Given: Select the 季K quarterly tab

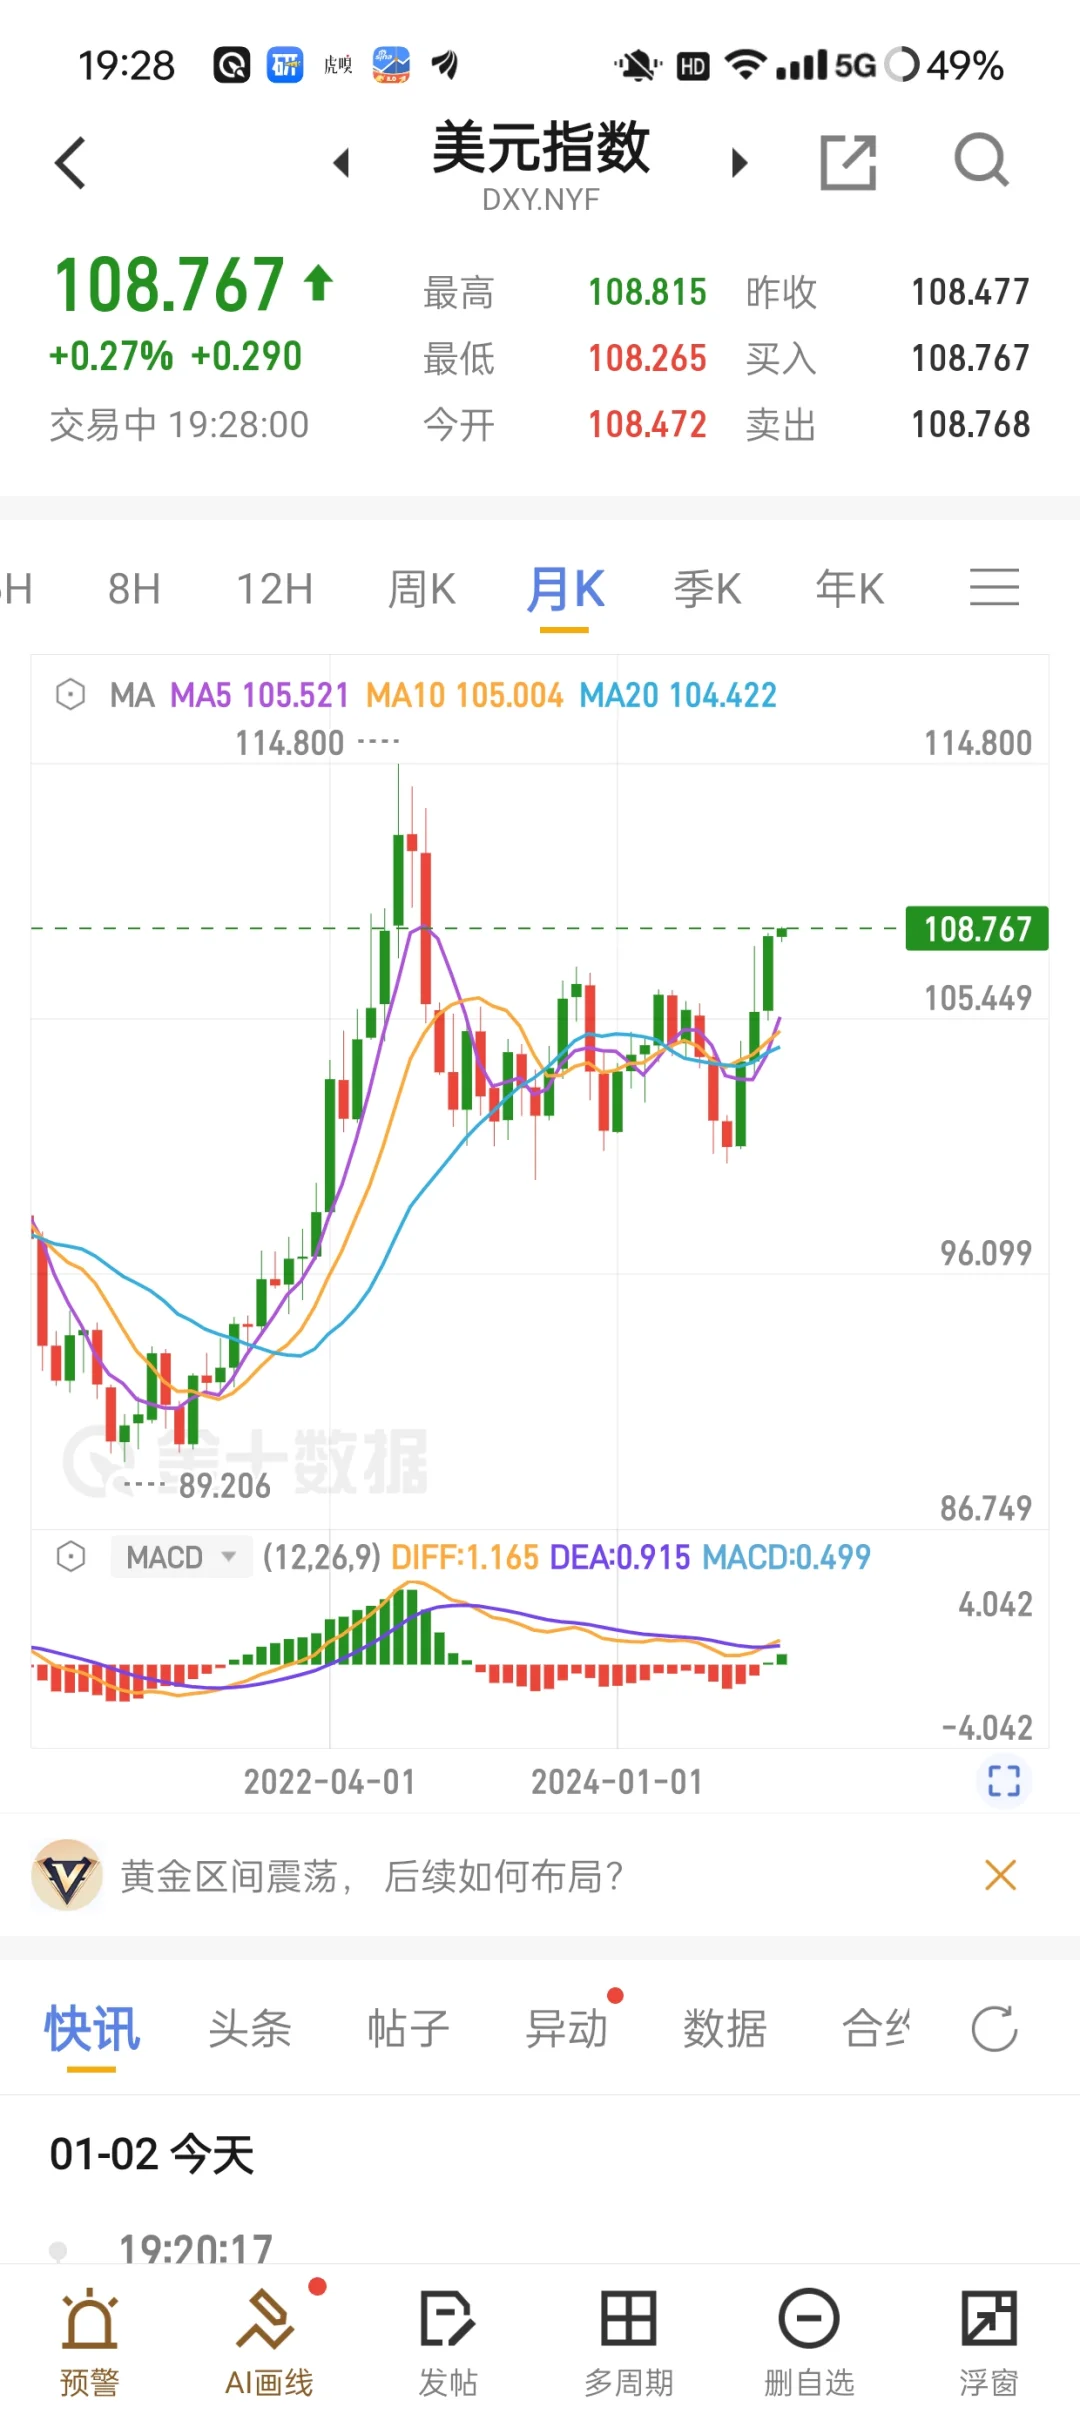Looking at the screenshot, I should coord(707,589).
